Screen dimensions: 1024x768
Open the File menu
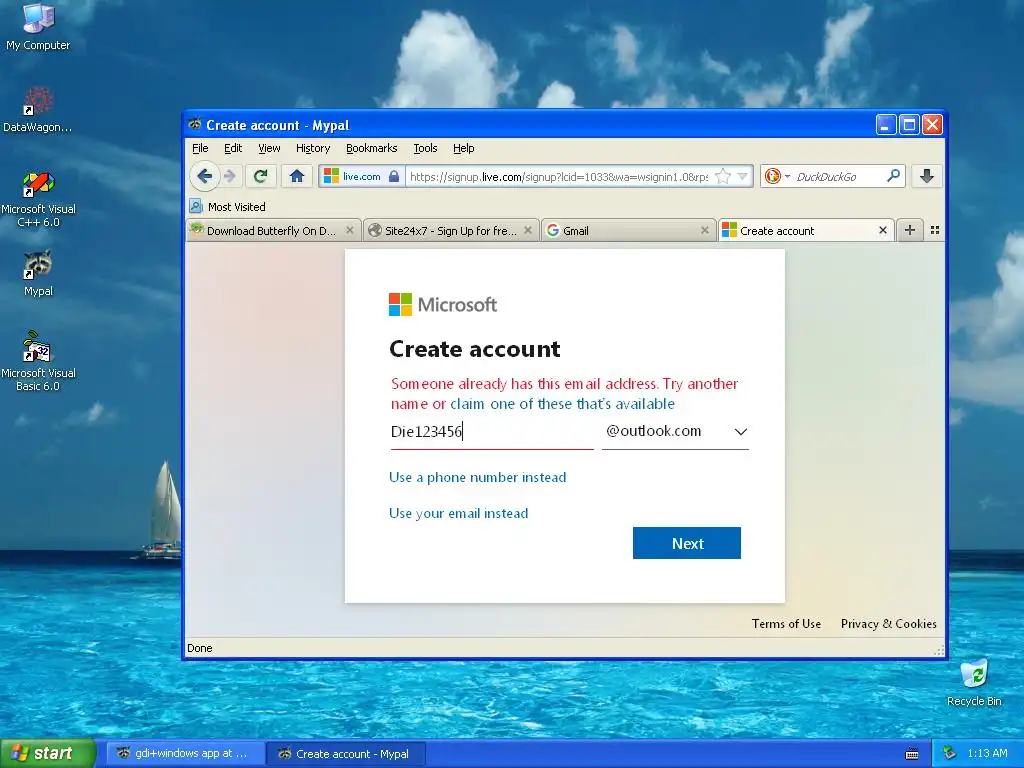pos(200,148)
